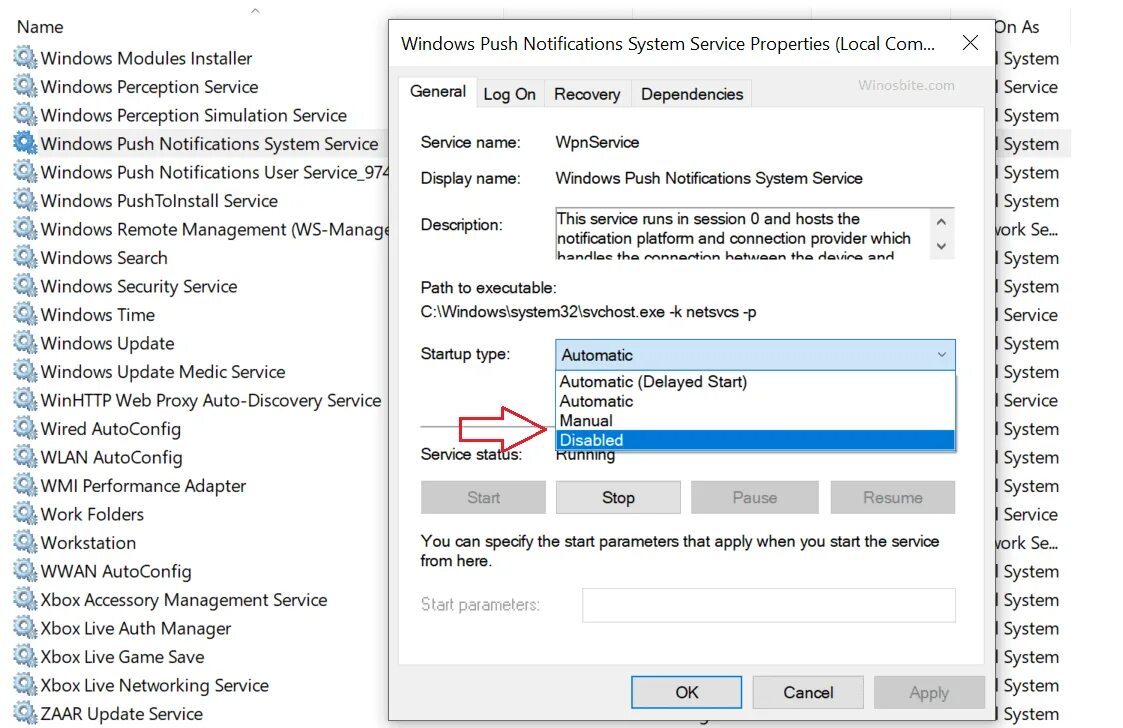Click gear icon beside WWAN AutoConfig

coord(25,570)
